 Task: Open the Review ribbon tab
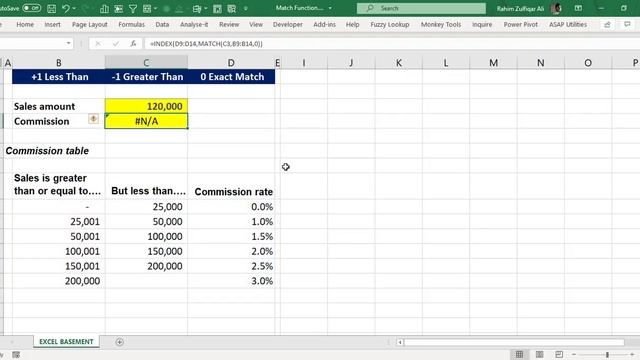click(x=229, y=24)
